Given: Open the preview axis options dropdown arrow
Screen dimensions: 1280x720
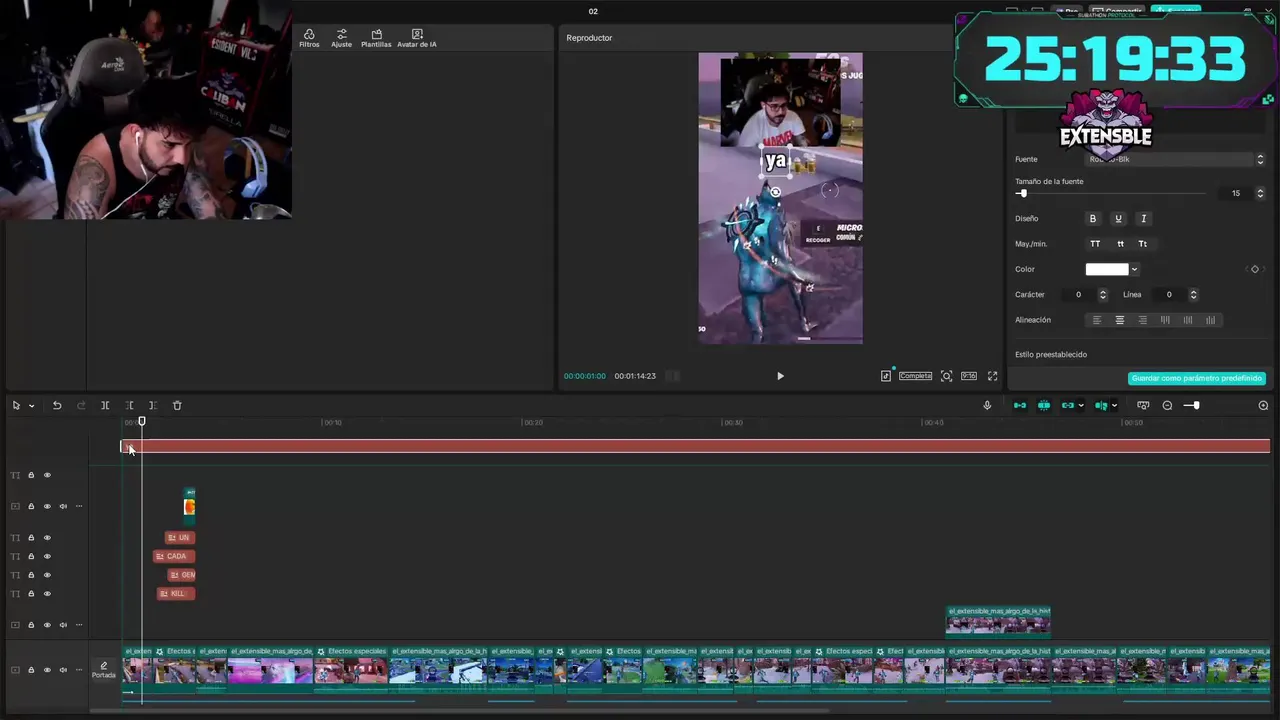Looking at the screenshot, I should pyautogui.click(x=1114, y=406).
